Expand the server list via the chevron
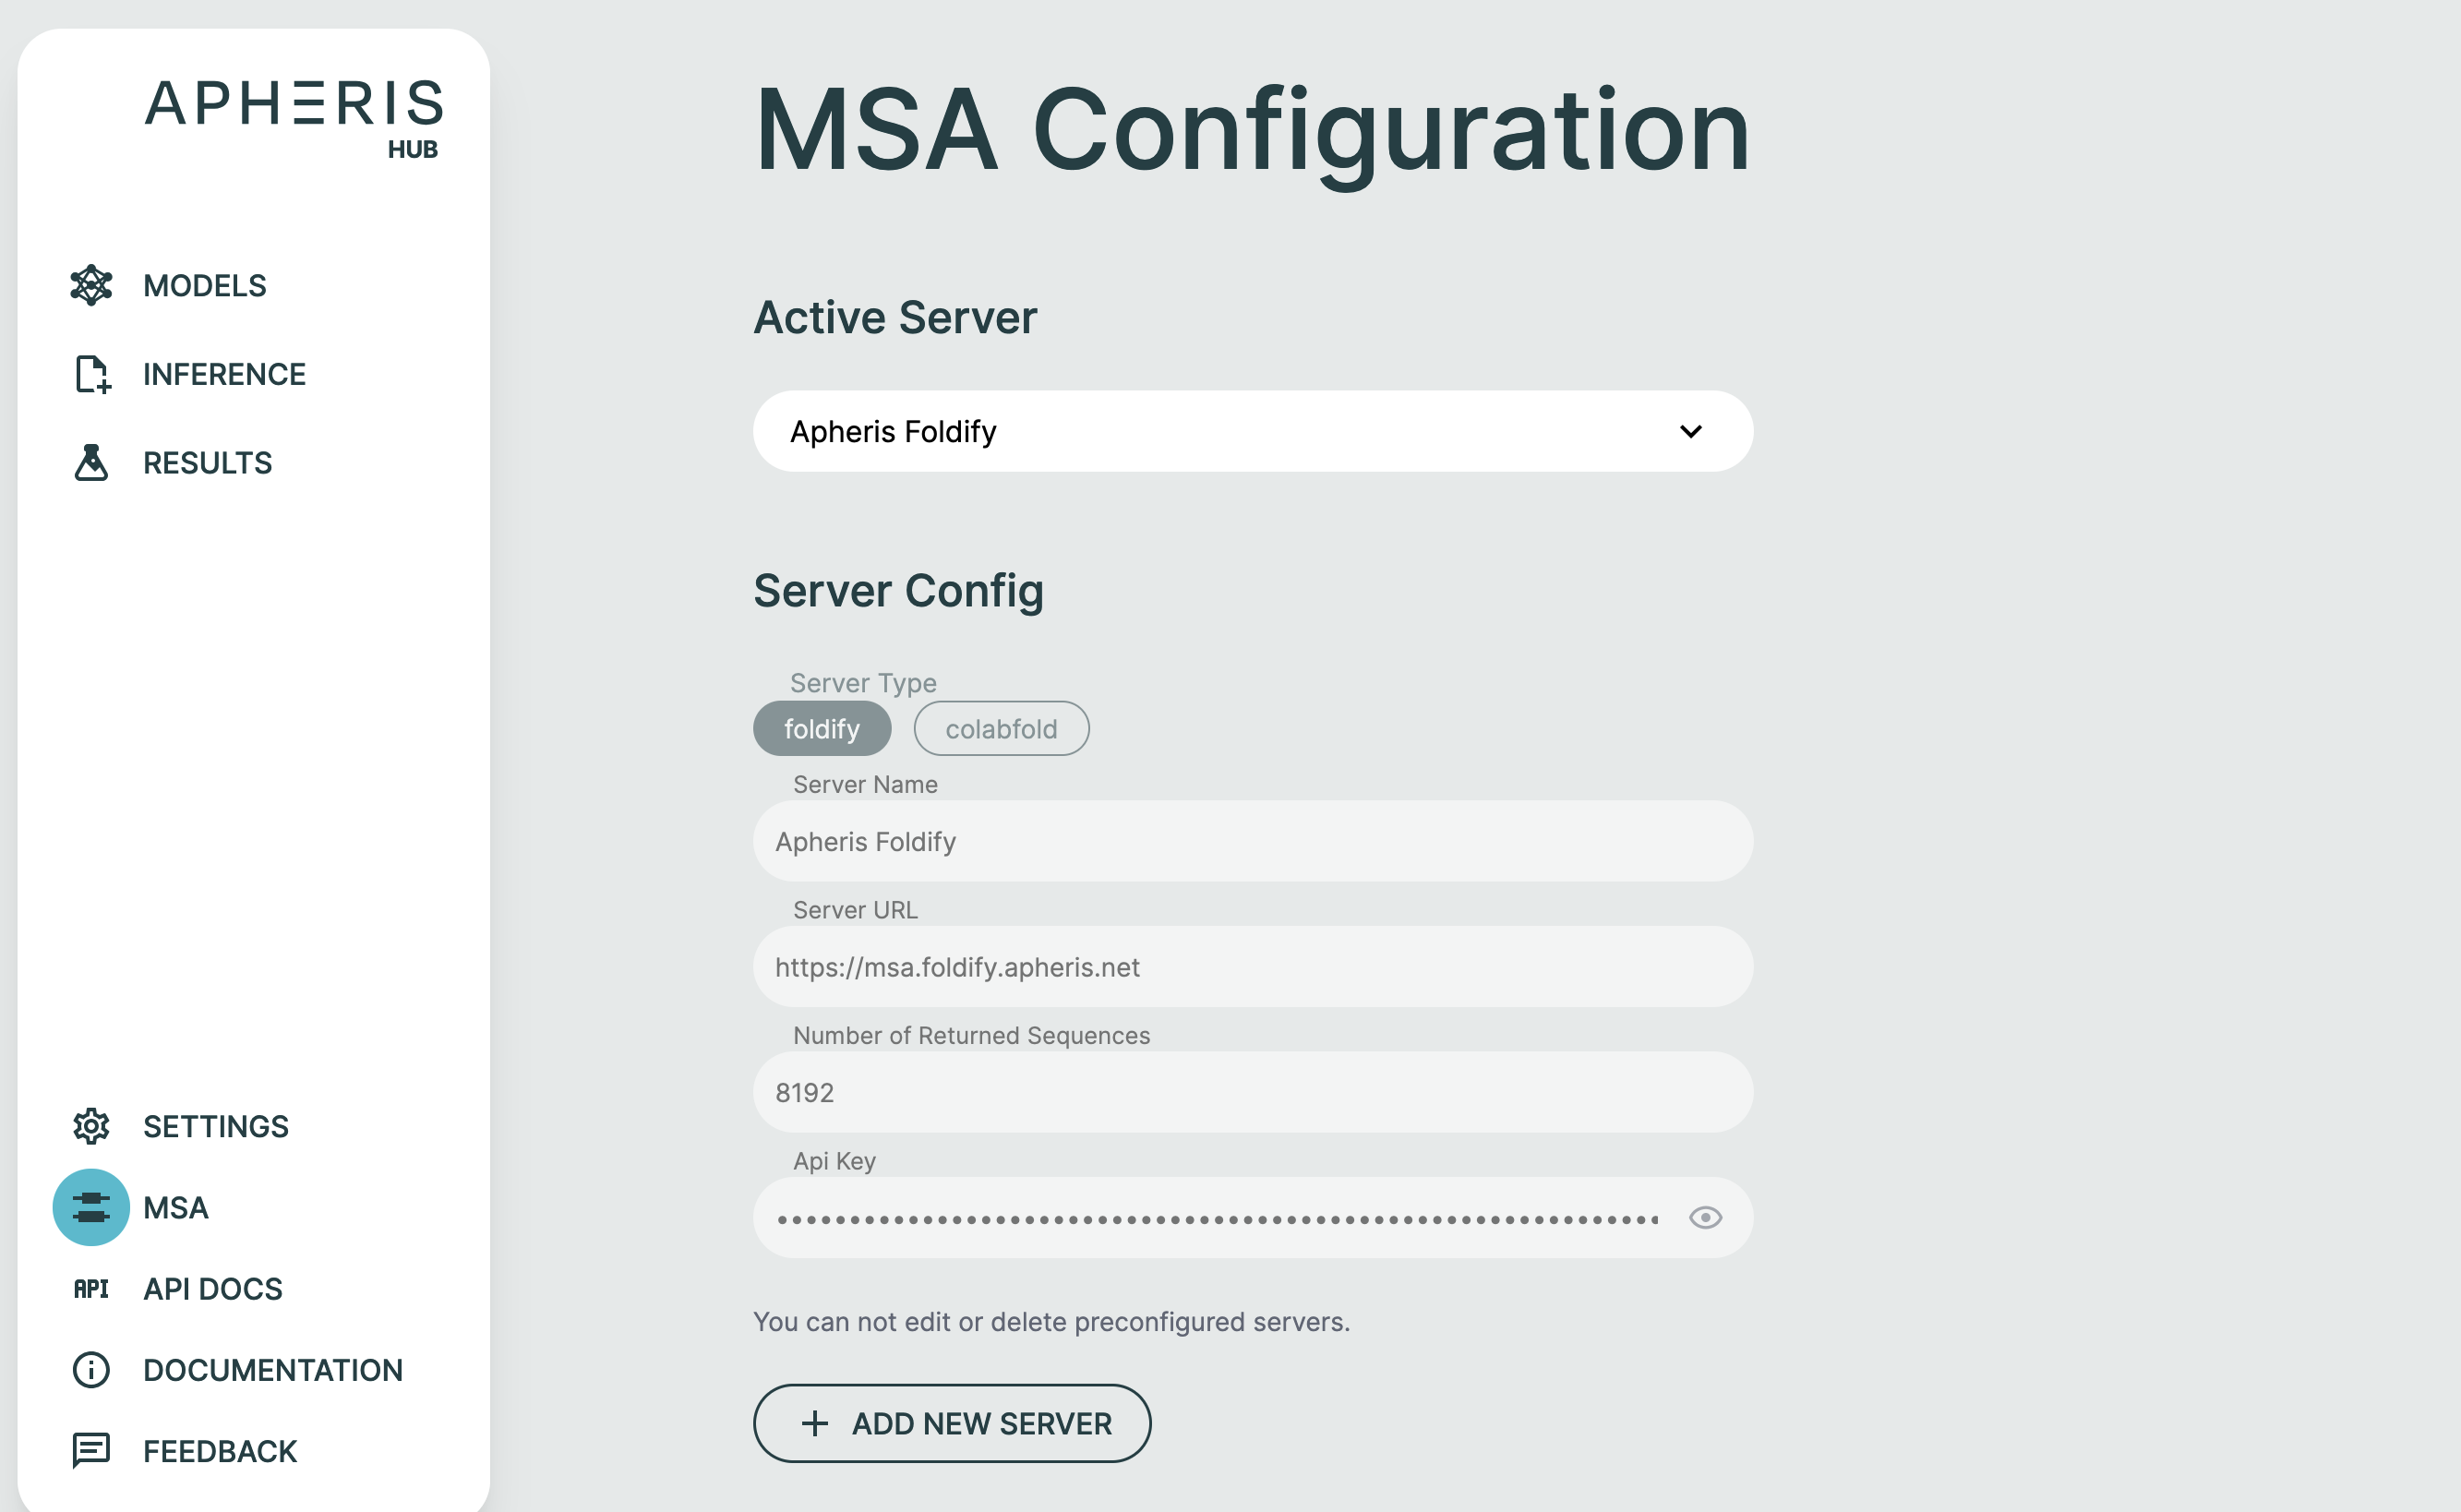Screen dimensions: 2461x1512 click(x=1690, y=431)
